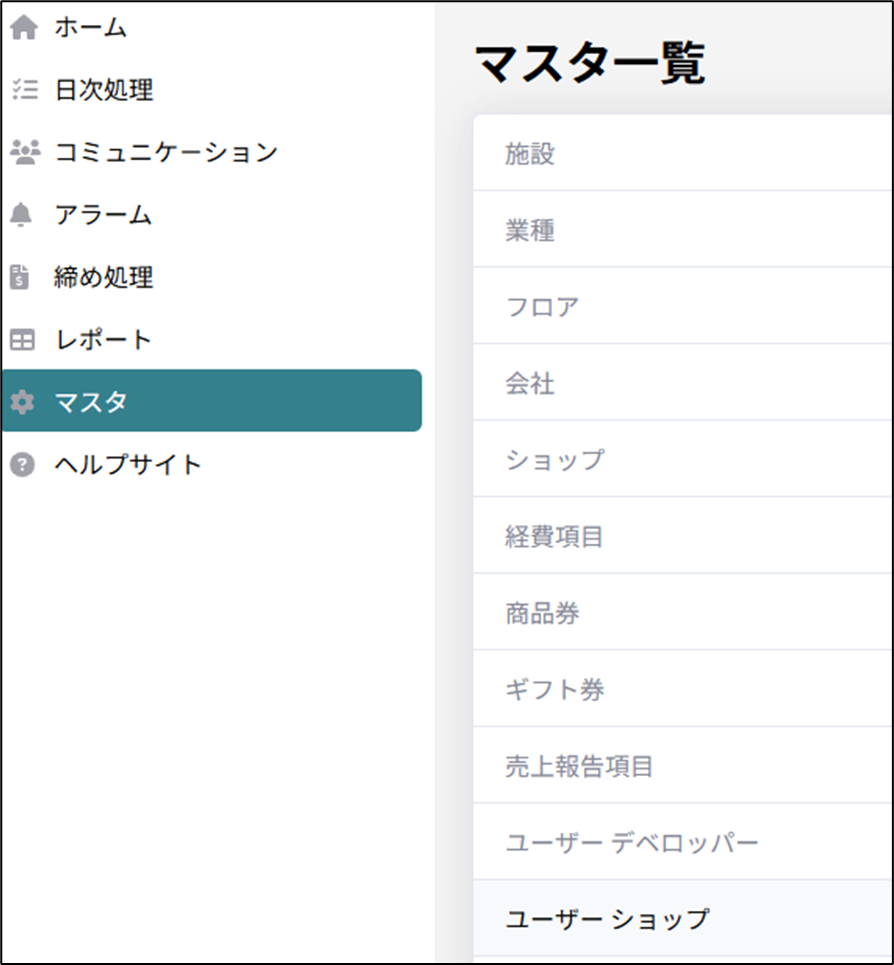Select 施設 from master list

[530, 154]
